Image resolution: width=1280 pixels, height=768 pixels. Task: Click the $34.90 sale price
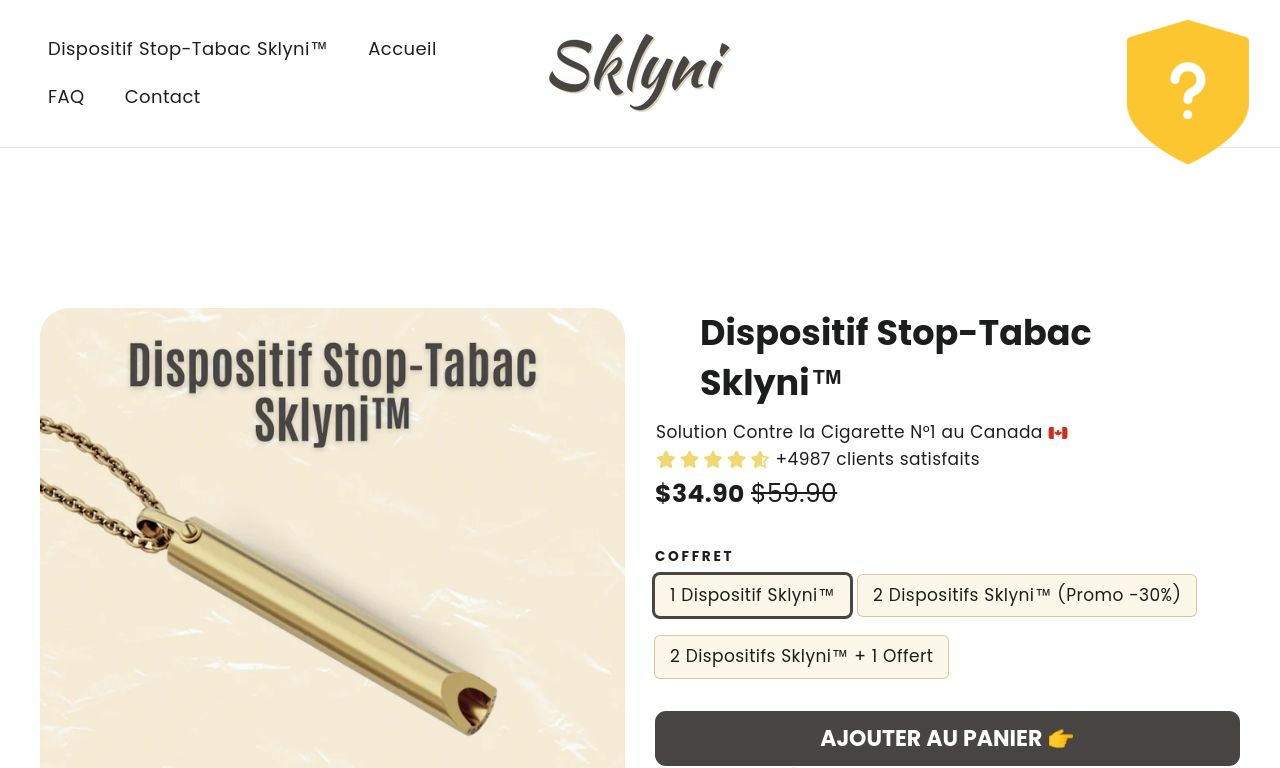(x=699, y=493)
